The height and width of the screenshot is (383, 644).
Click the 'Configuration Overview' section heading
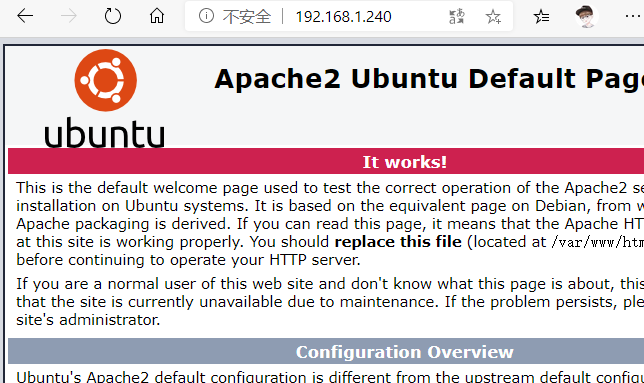point(405,352)
